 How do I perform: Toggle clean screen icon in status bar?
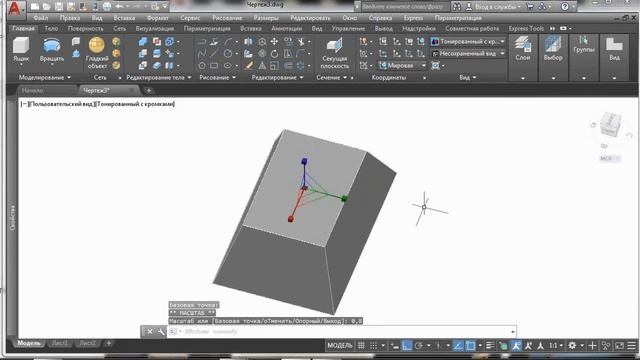(619, 346)
